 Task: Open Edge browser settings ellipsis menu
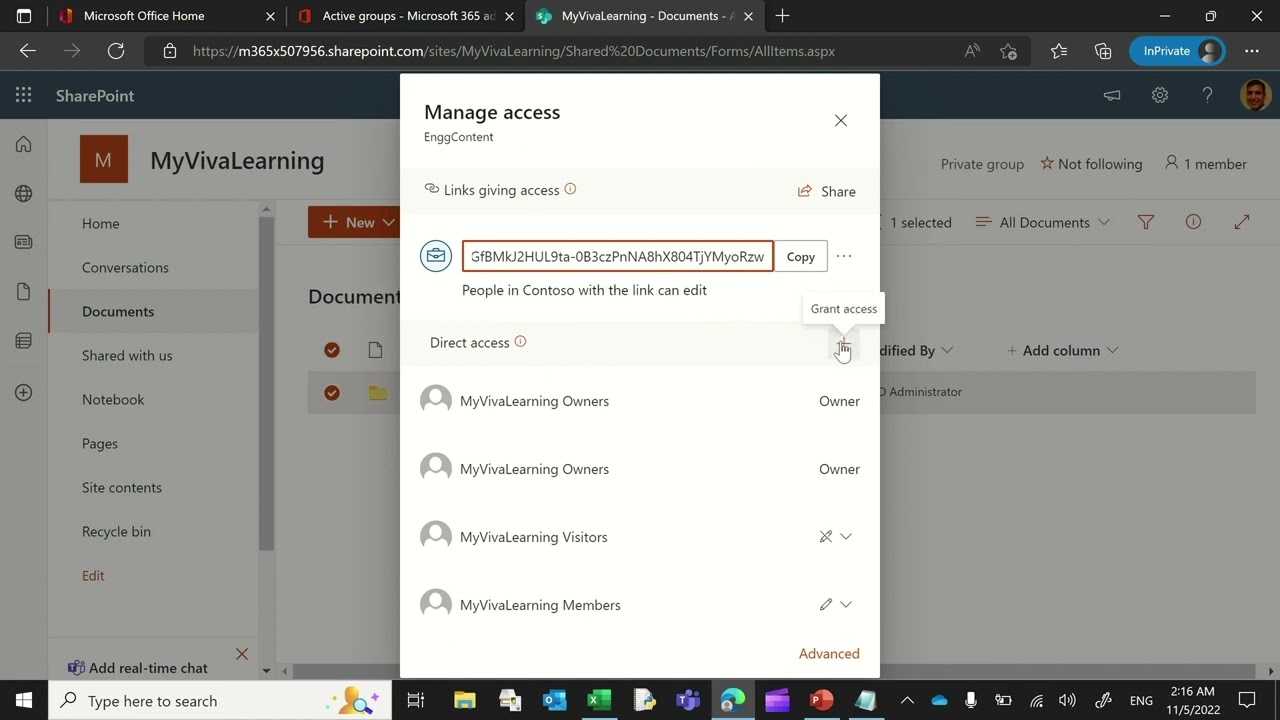1252,51
